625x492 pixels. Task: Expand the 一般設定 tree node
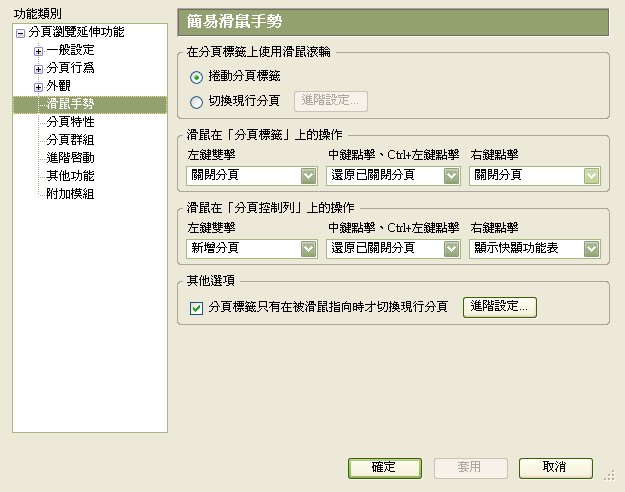(x=38, y=51)
